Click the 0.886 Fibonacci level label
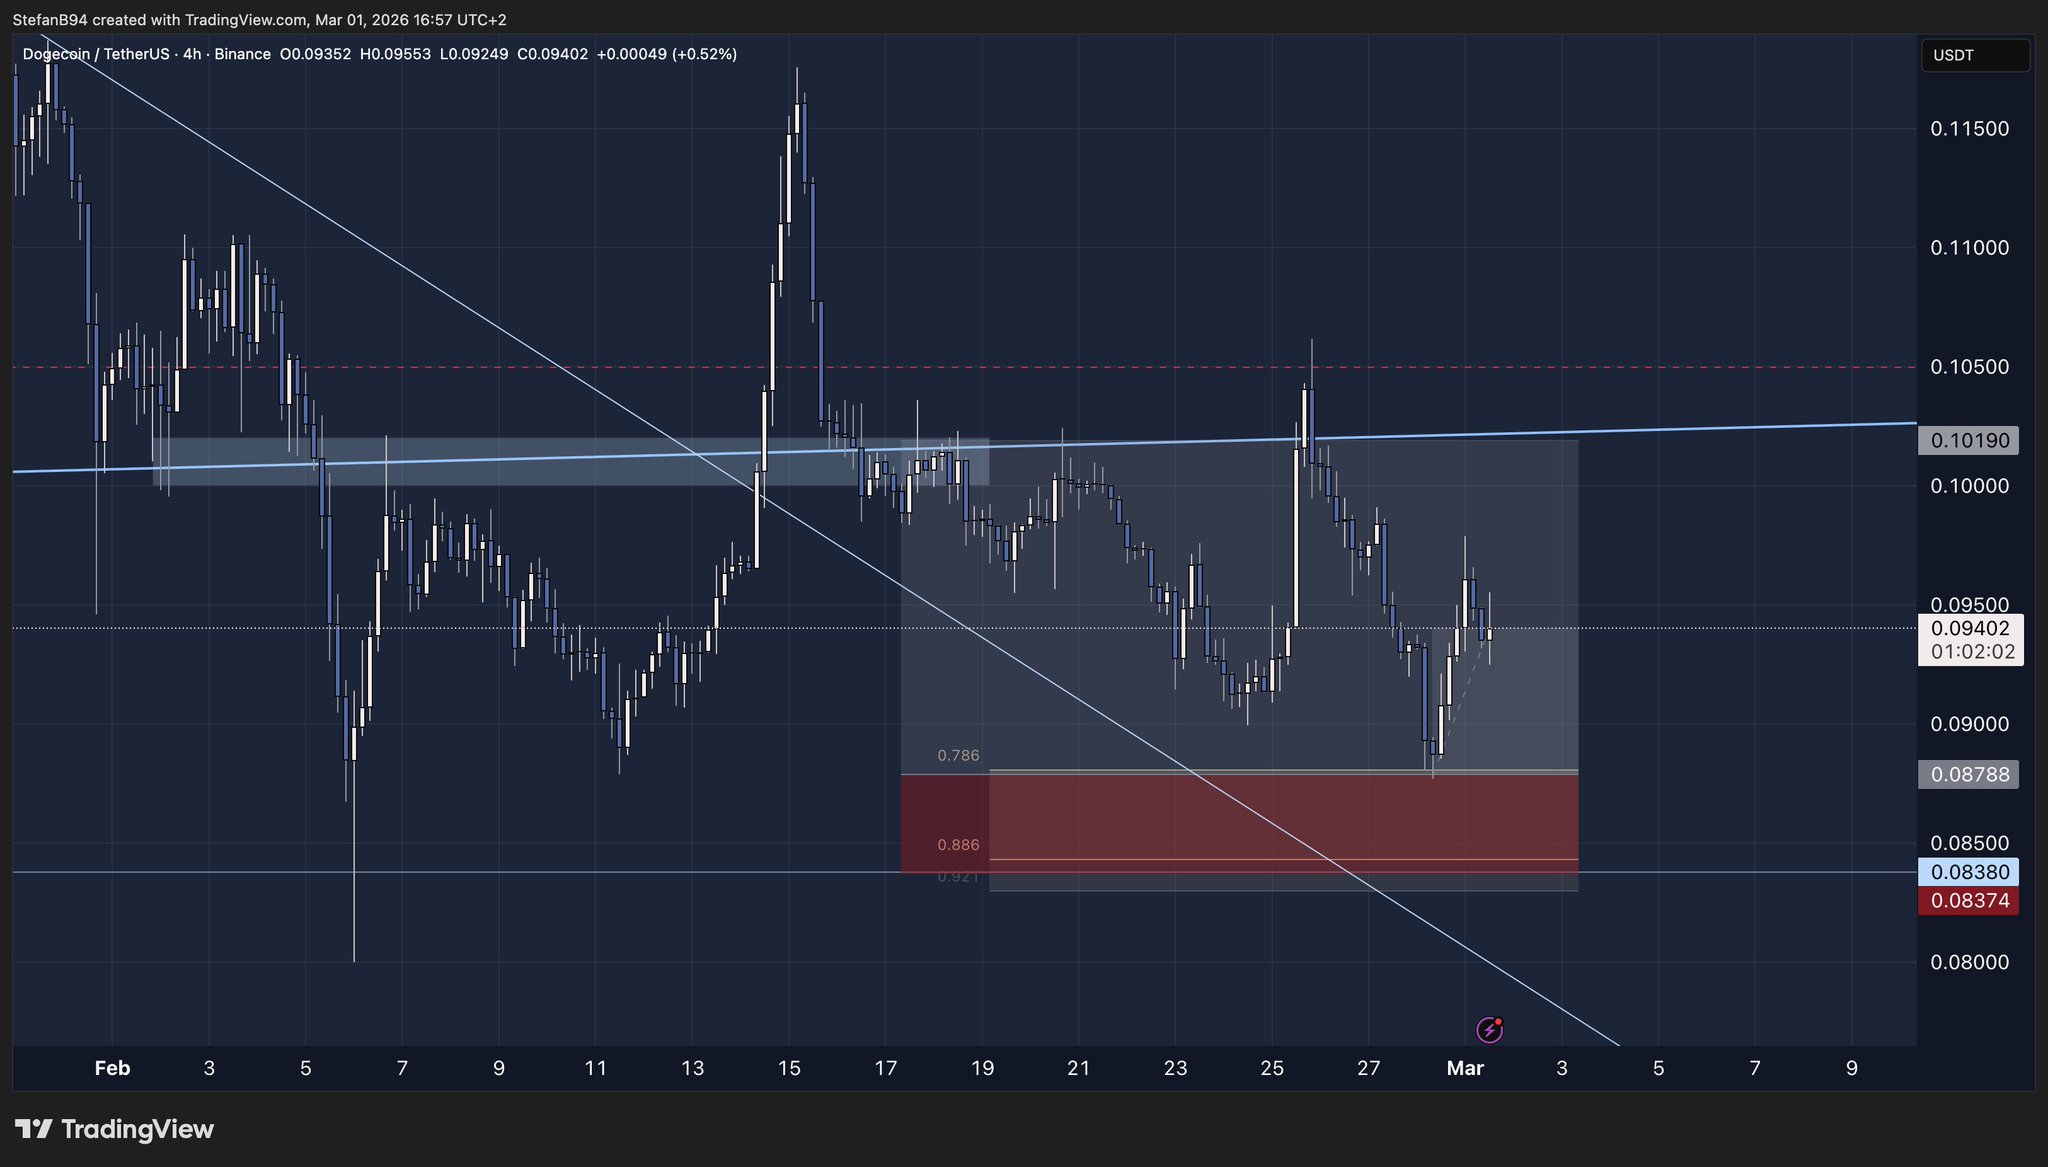 click(958, 845)
